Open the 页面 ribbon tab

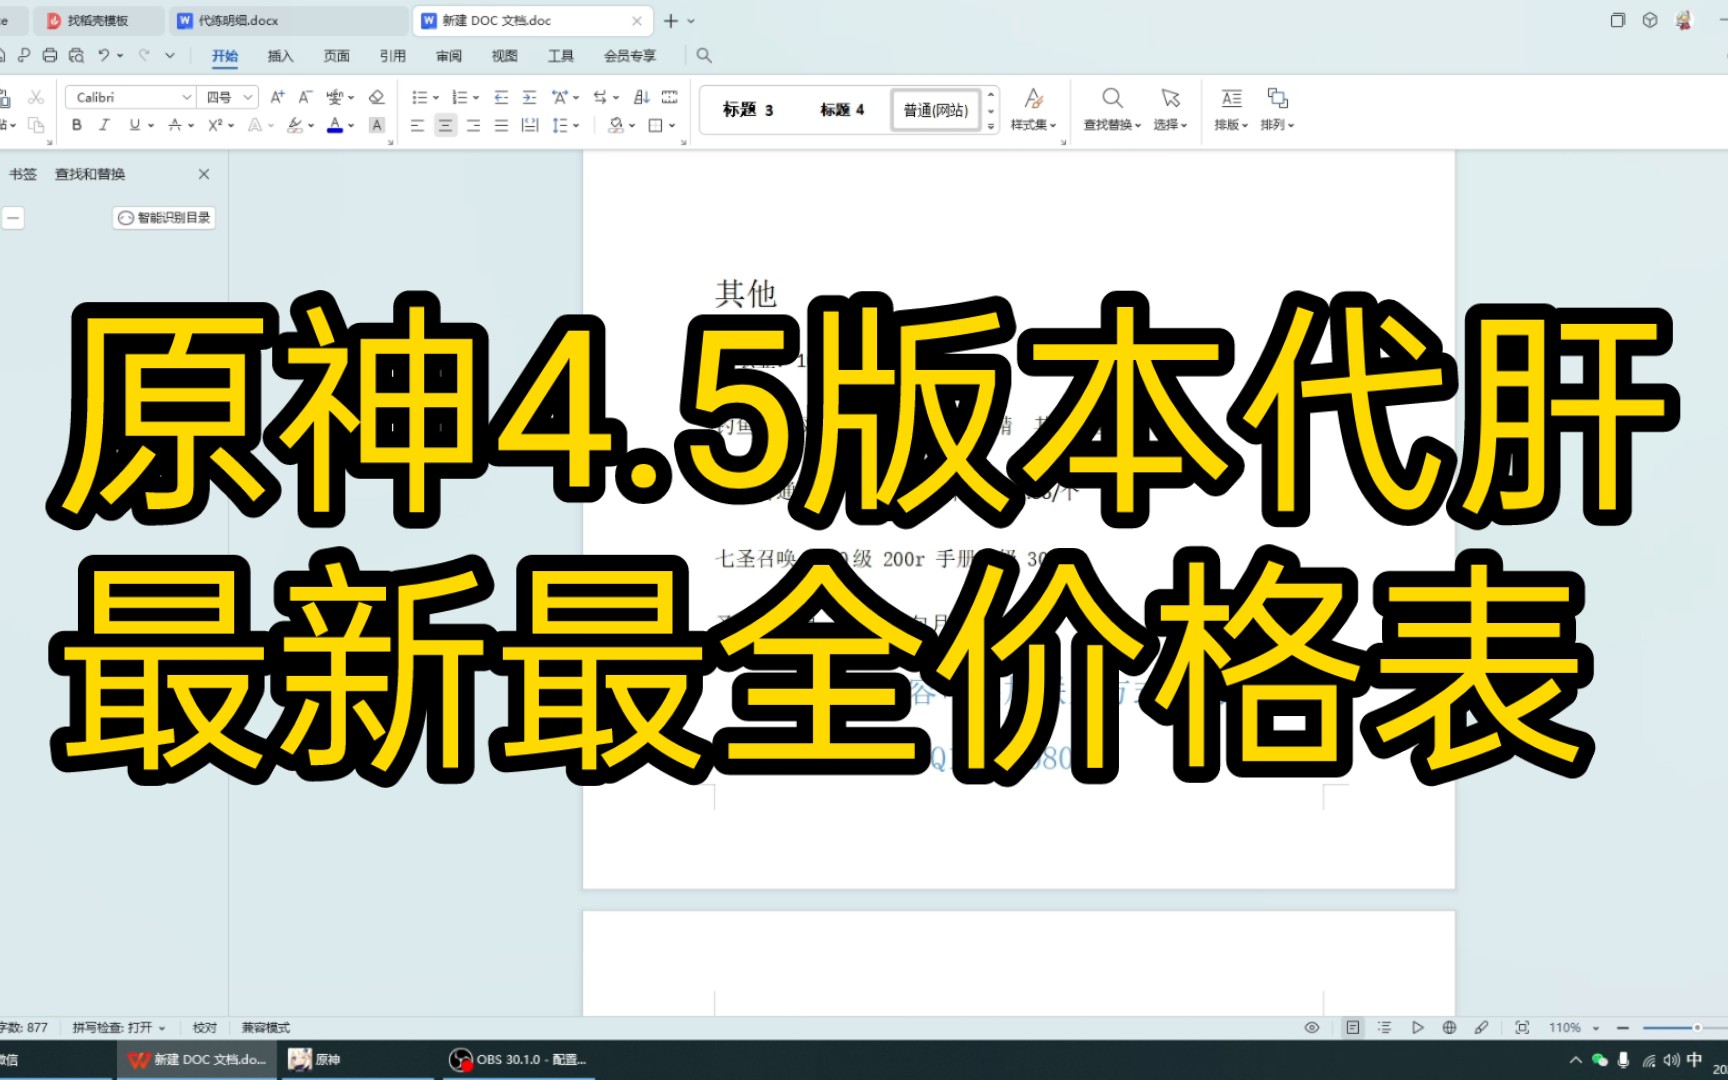pos(337,56)
